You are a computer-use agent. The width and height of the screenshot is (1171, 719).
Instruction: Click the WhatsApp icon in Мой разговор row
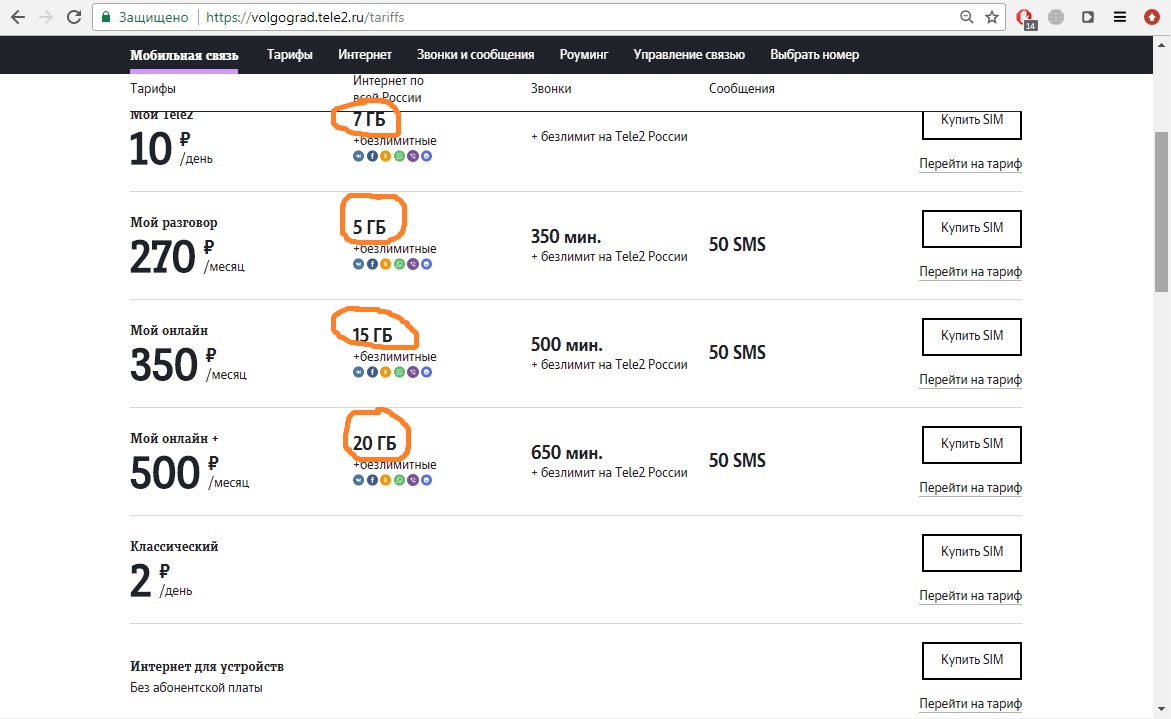(399, 264)
